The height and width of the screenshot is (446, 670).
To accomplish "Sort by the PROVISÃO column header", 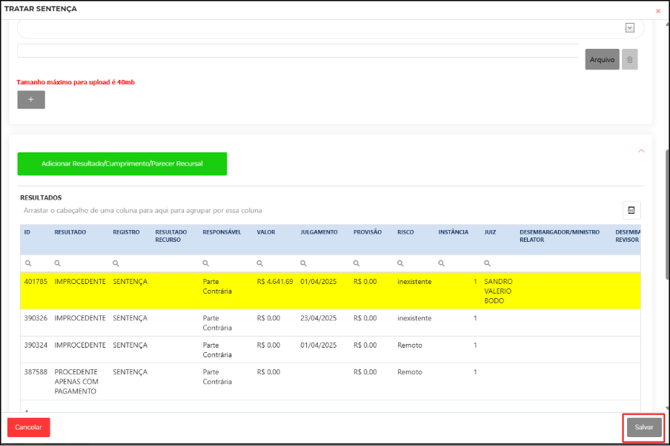I will point(368,232).
